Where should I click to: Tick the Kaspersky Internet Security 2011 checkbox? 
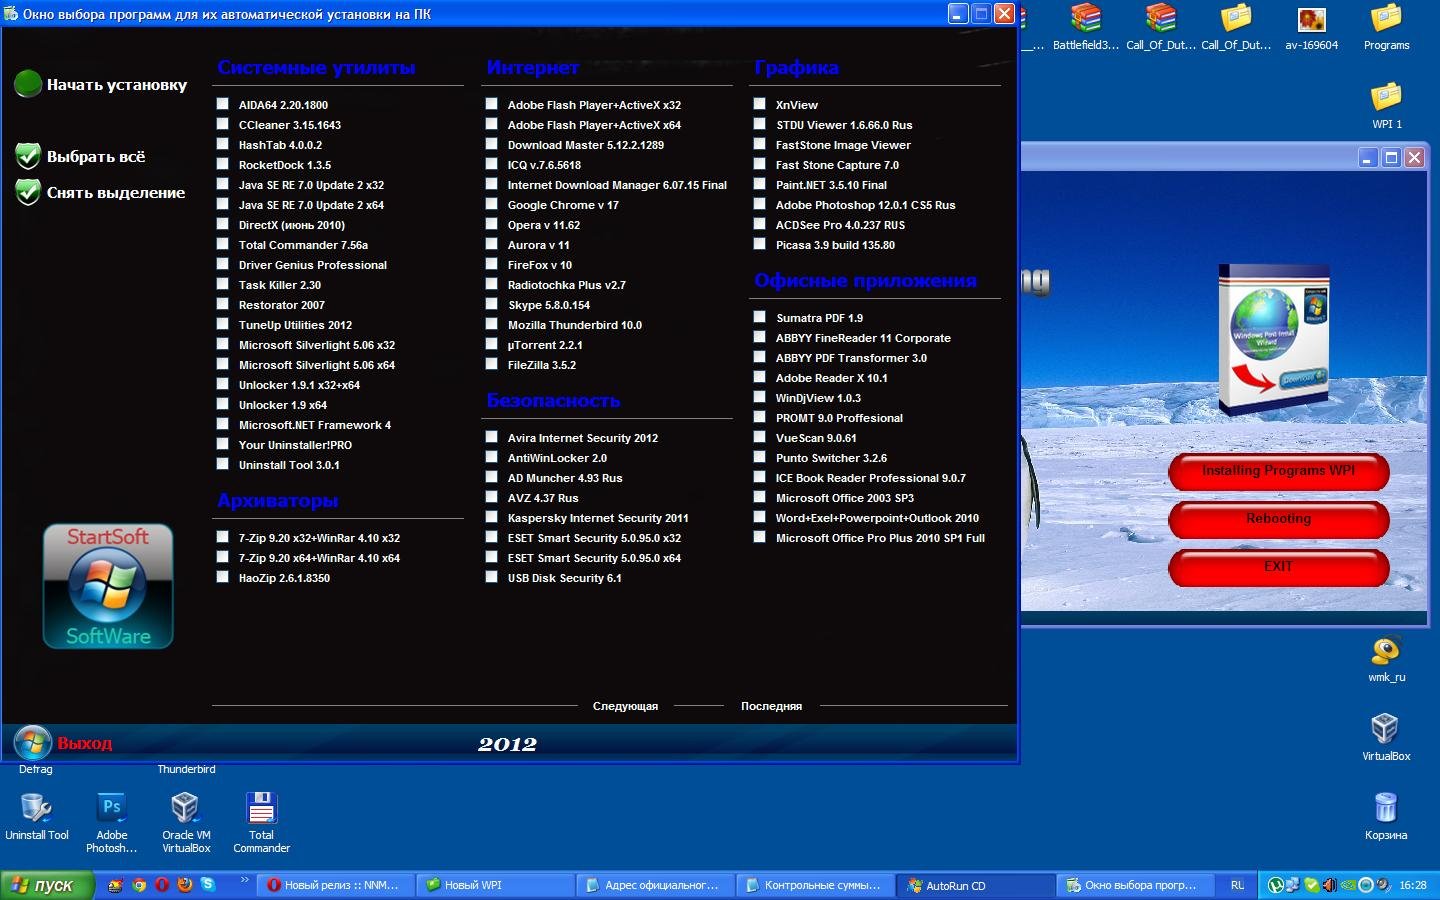(491, 517)
